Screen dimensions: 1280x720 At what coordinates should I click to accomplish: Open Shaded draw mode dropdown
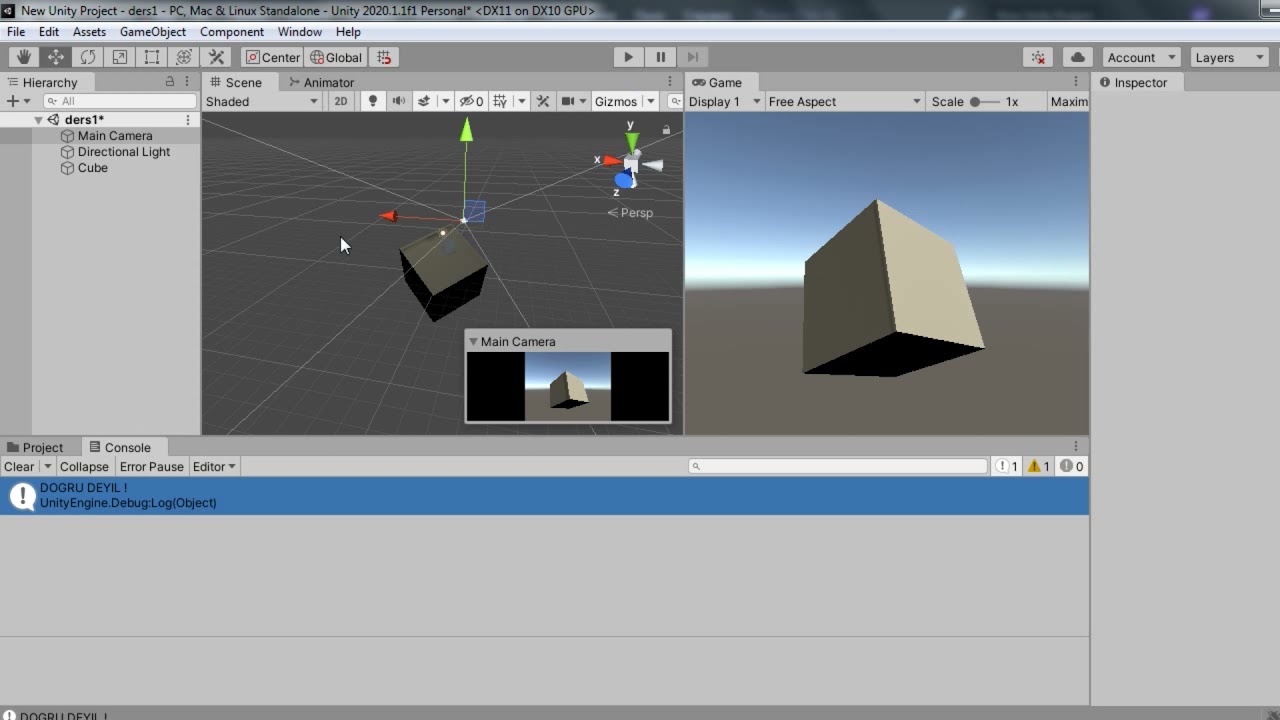(262, 101)
